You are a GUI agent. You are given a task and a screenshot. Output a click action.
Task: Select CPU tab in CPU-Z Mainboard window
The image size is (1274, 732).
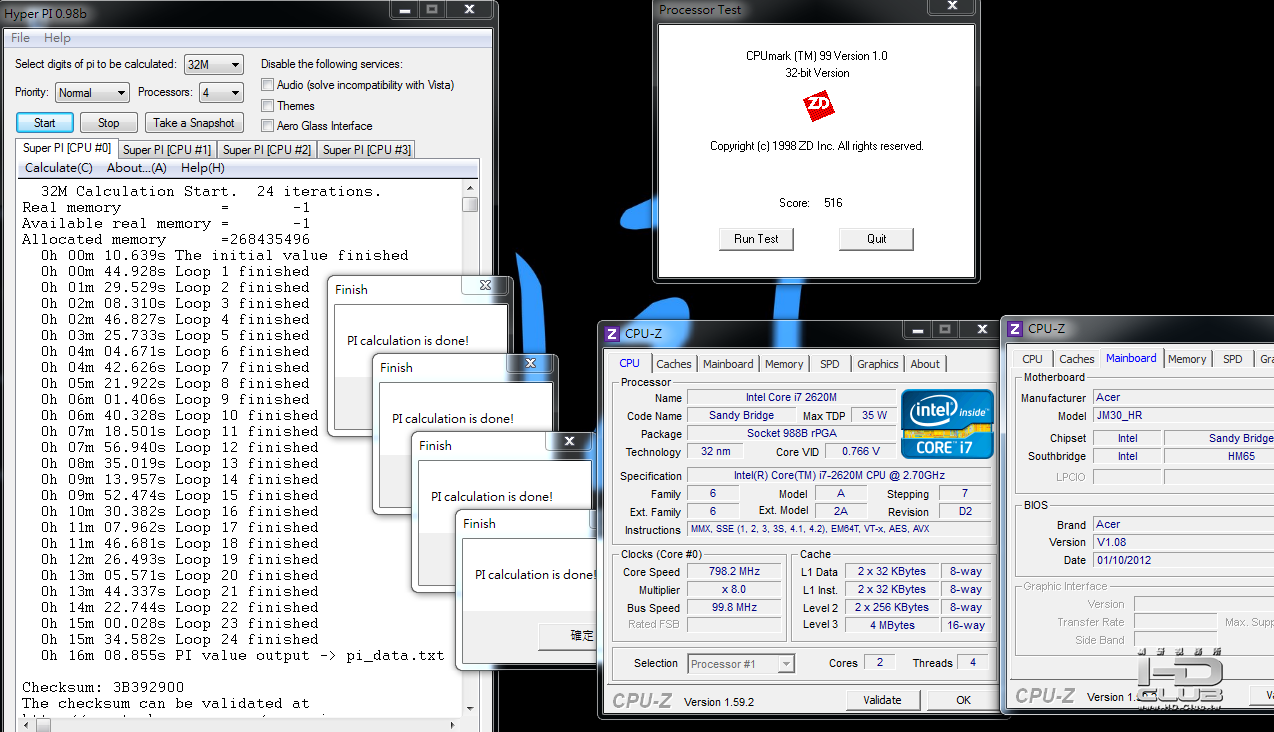(1032, 359)
